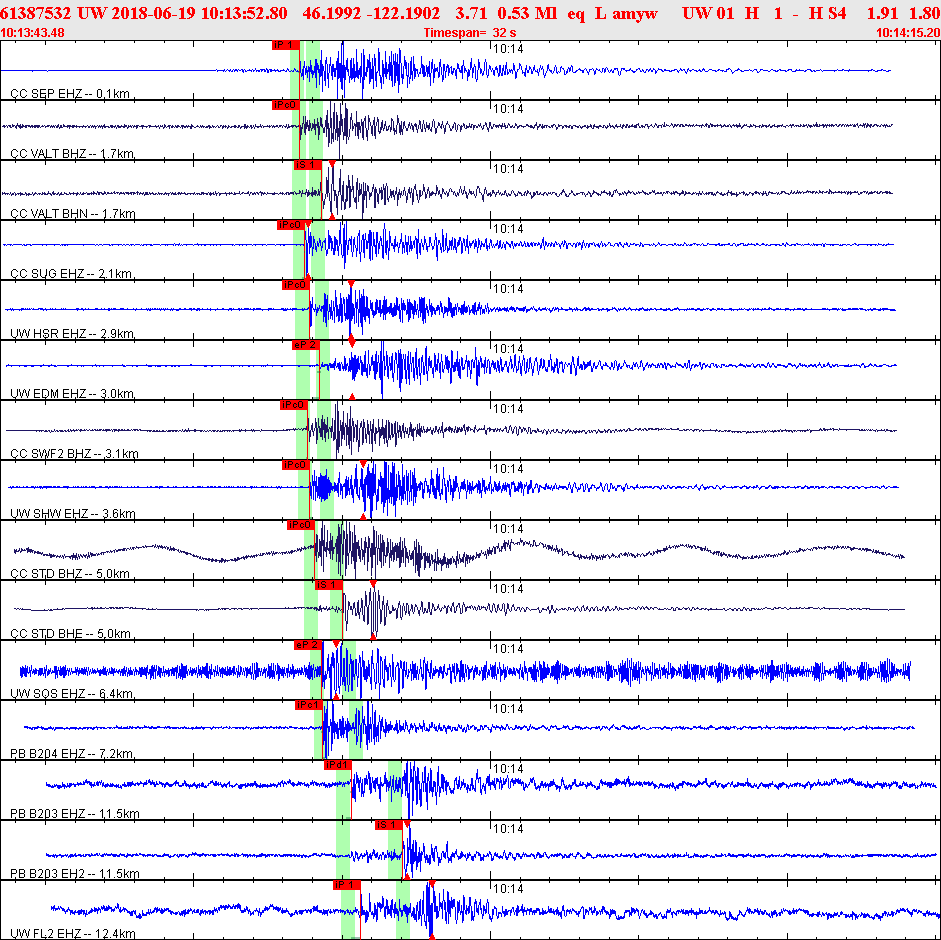The image size is (941, 940).
Task: Click the UW HSR EHZ -- 2.9km station label
Action: click(x=72, y=334)
